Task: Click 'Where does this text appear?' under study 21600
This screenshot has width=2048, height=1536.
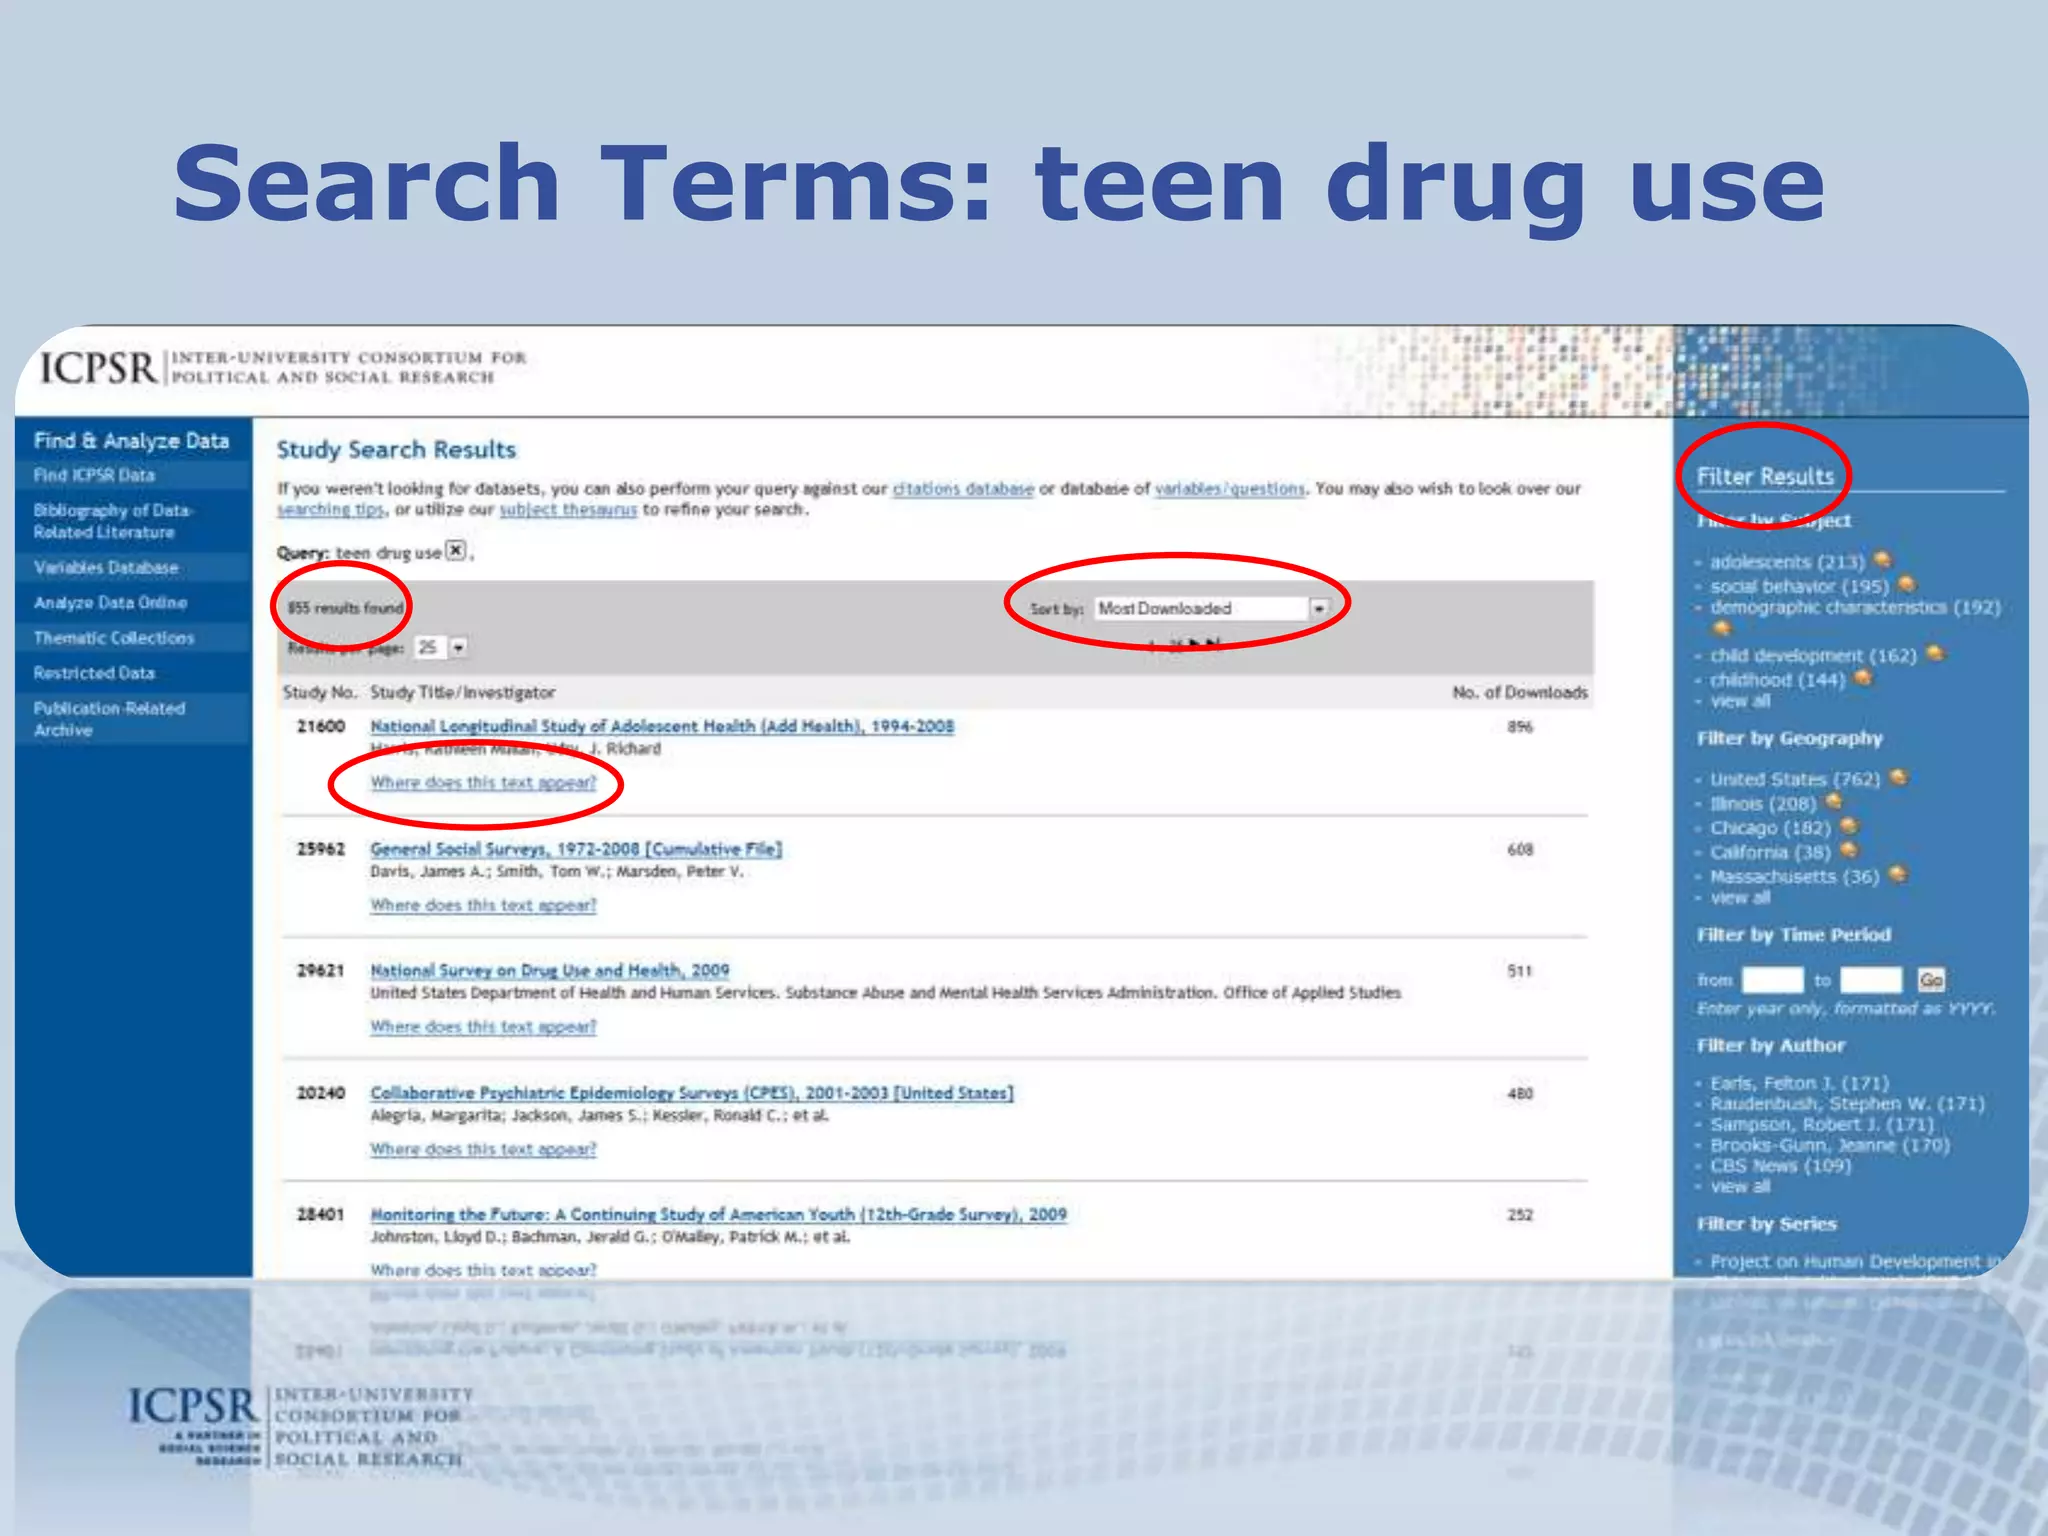Action: (x=483, y=782)
